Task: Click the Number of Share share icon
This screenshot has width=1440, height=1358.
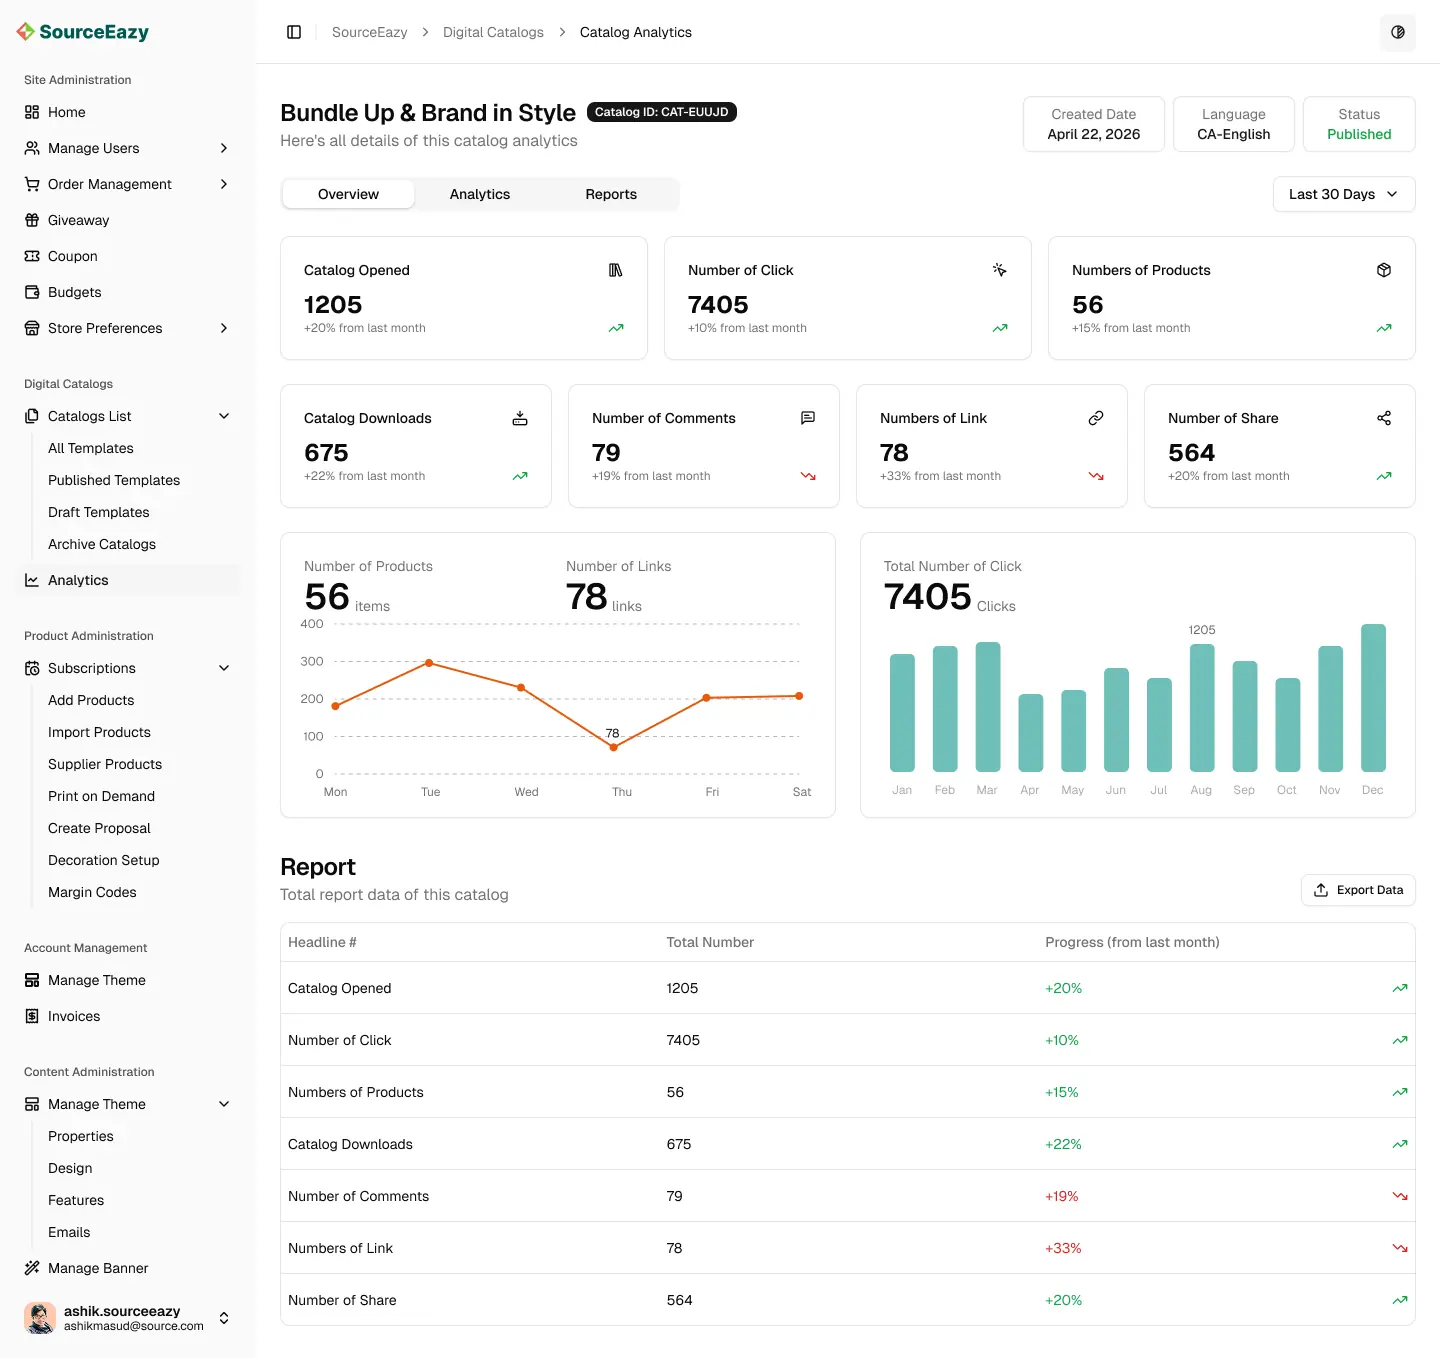Action: (1384, 418)
